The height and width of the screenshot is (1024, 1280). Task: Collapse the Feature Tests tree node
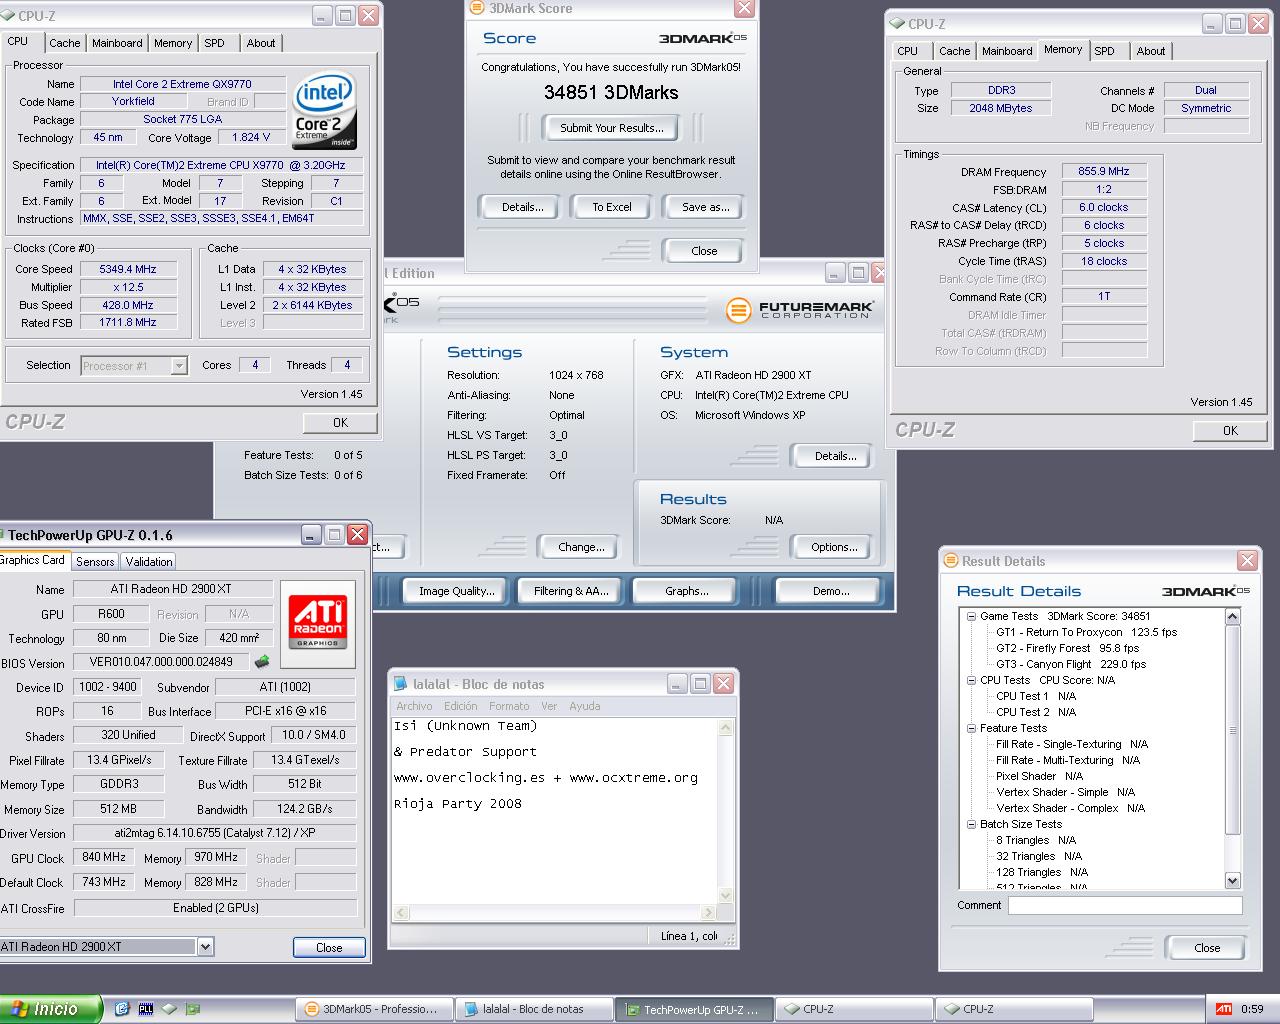pyautogui.click(x=971, y=728)
